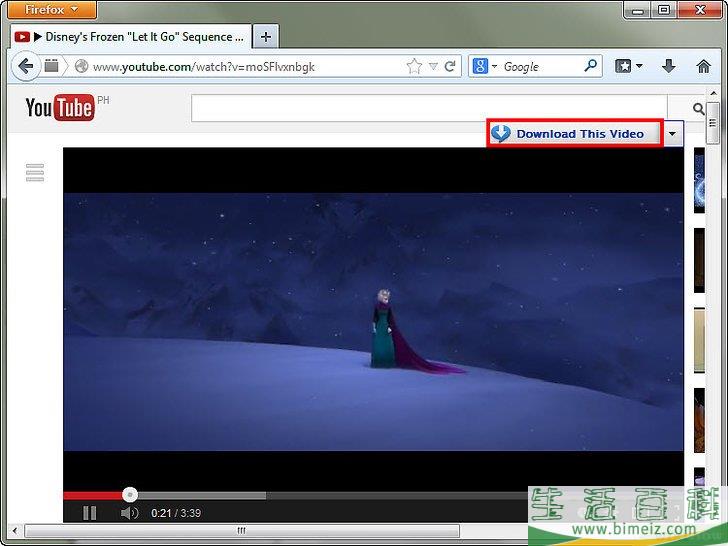This screenshot has height=546, width=728.
Task: Mute the video with the speaker icon
Action: point(129,513)
